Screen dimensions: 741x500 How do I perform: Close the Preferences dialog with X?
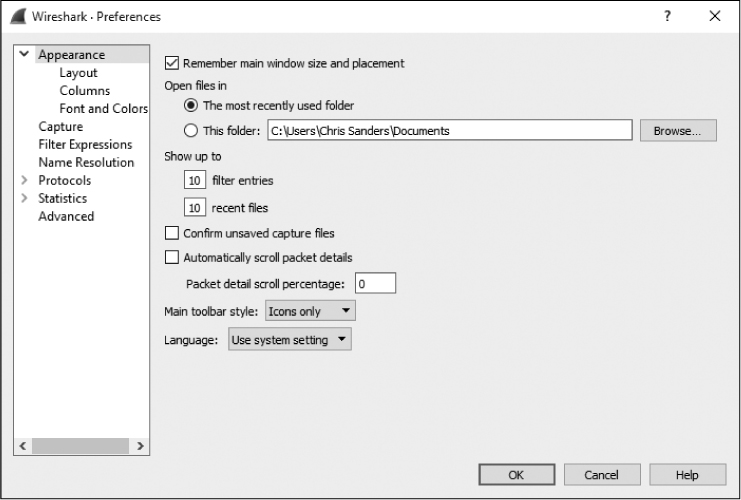pyautogui.click(x=715, y=16)
